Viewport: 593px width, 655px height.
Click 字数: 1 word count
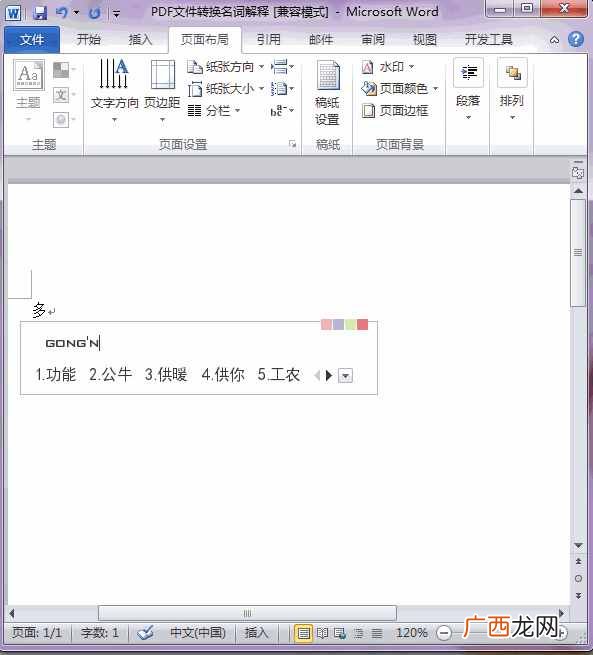tap(100, 633)
